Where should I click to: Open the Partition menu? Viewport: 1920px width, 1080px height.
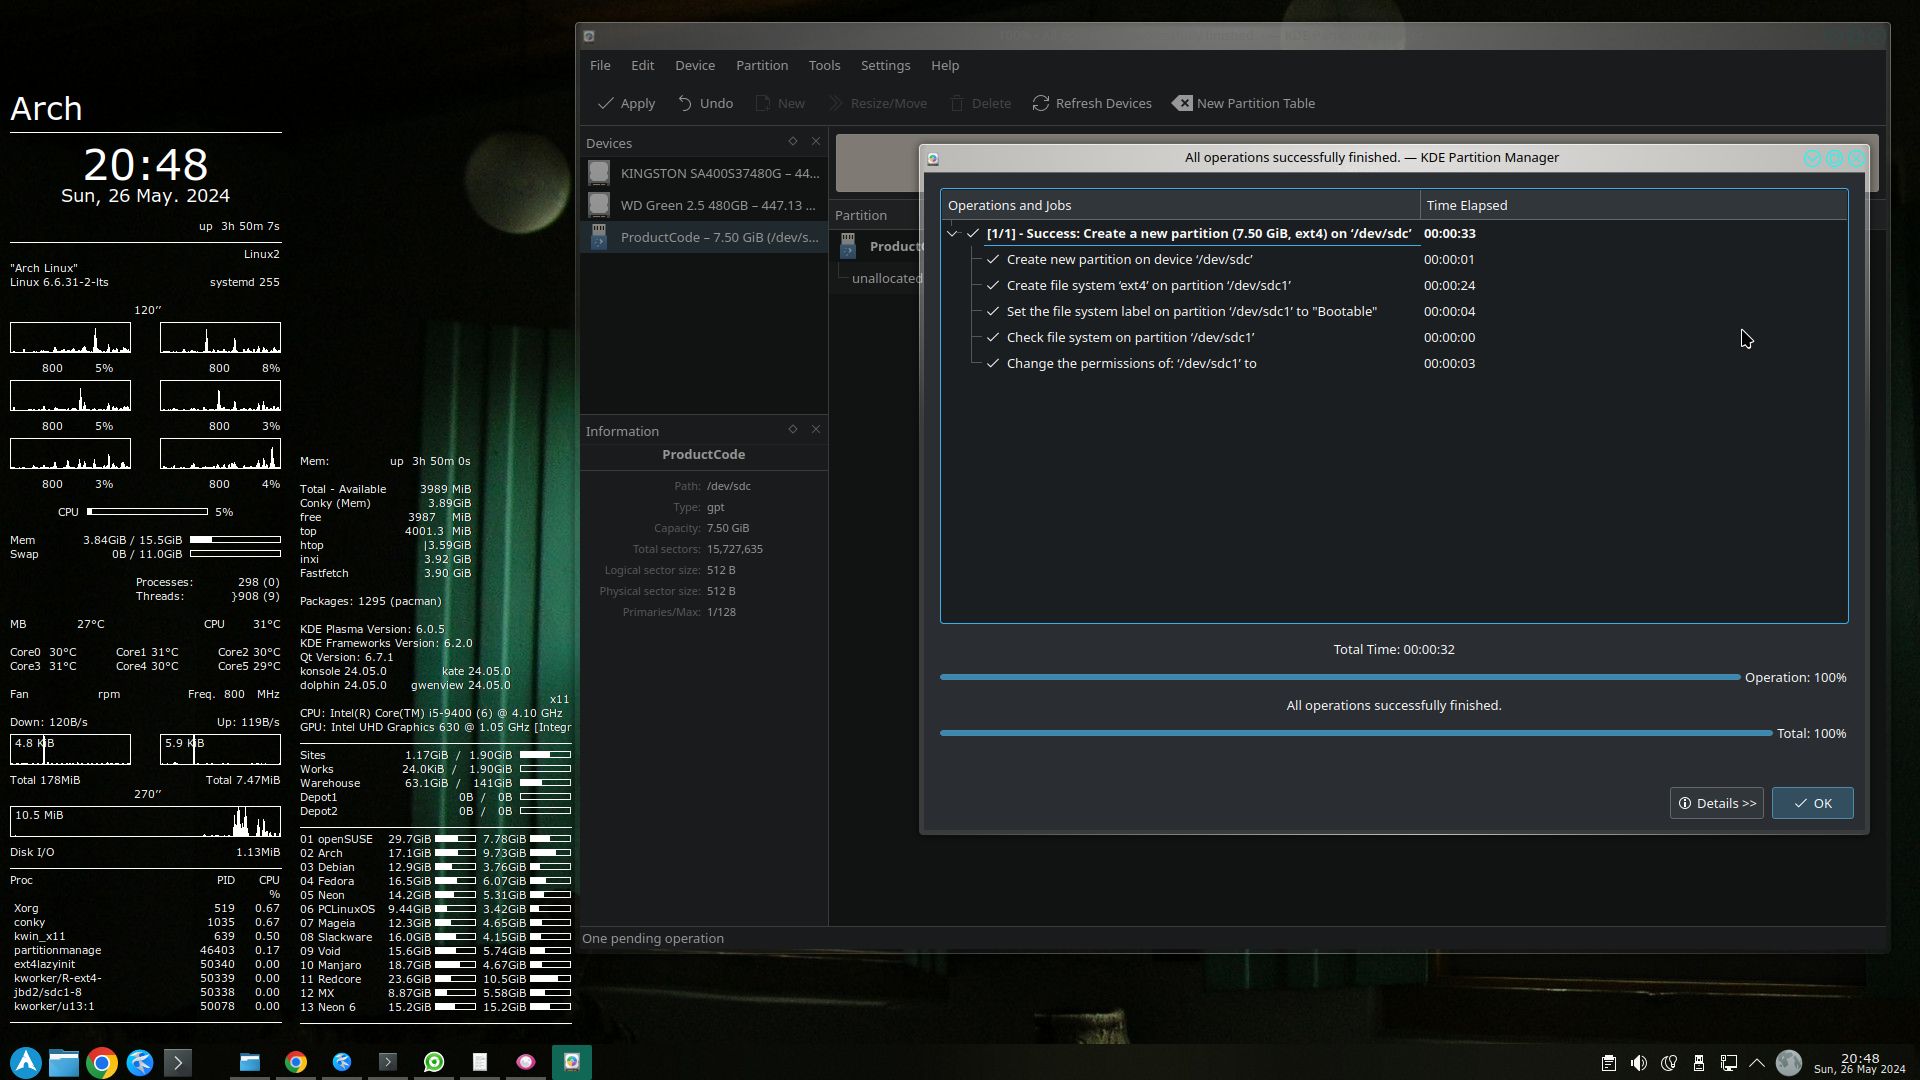click(x=762, y=65)
